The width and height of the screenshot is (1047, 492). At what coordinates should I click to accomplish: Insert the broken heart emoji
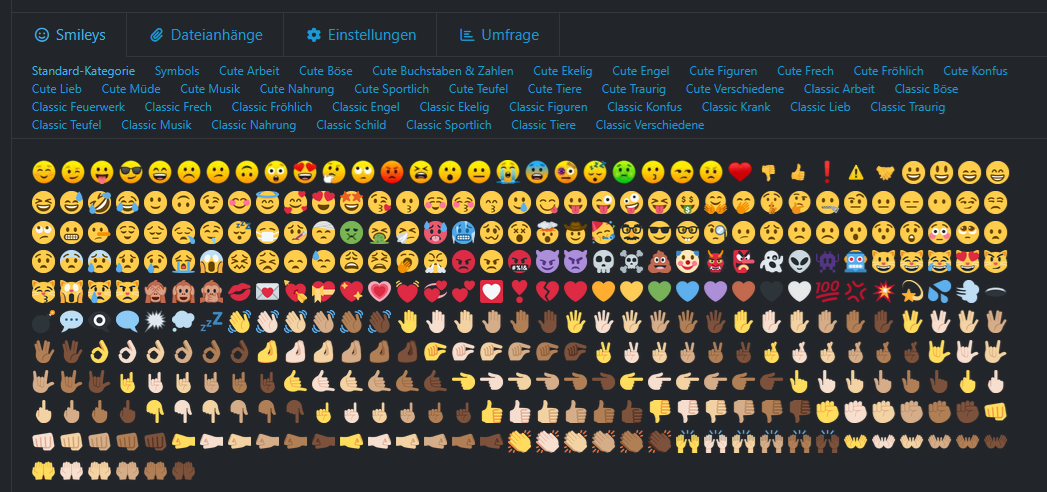546,292
